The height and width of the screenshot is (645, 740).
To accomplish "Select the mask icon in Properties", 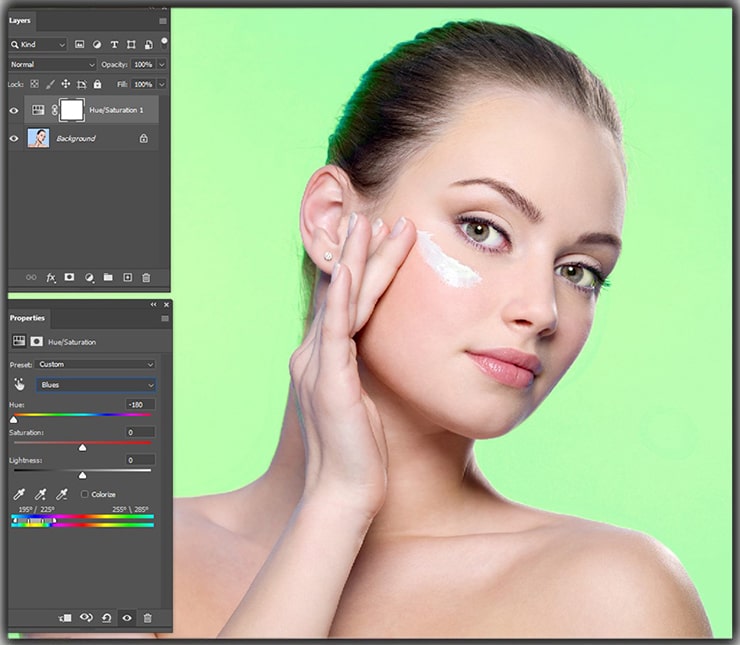I will (x=36, y=341).
